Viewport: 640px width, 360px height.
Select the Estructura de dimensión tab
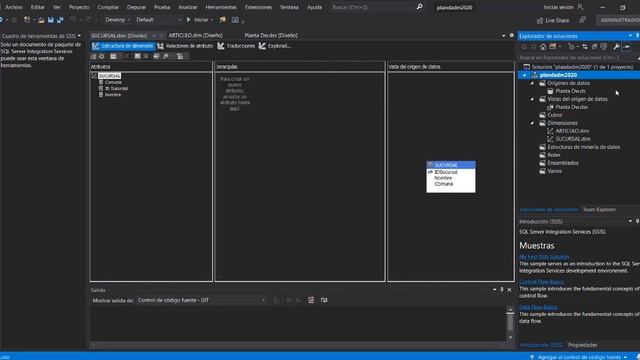(123, 46)
